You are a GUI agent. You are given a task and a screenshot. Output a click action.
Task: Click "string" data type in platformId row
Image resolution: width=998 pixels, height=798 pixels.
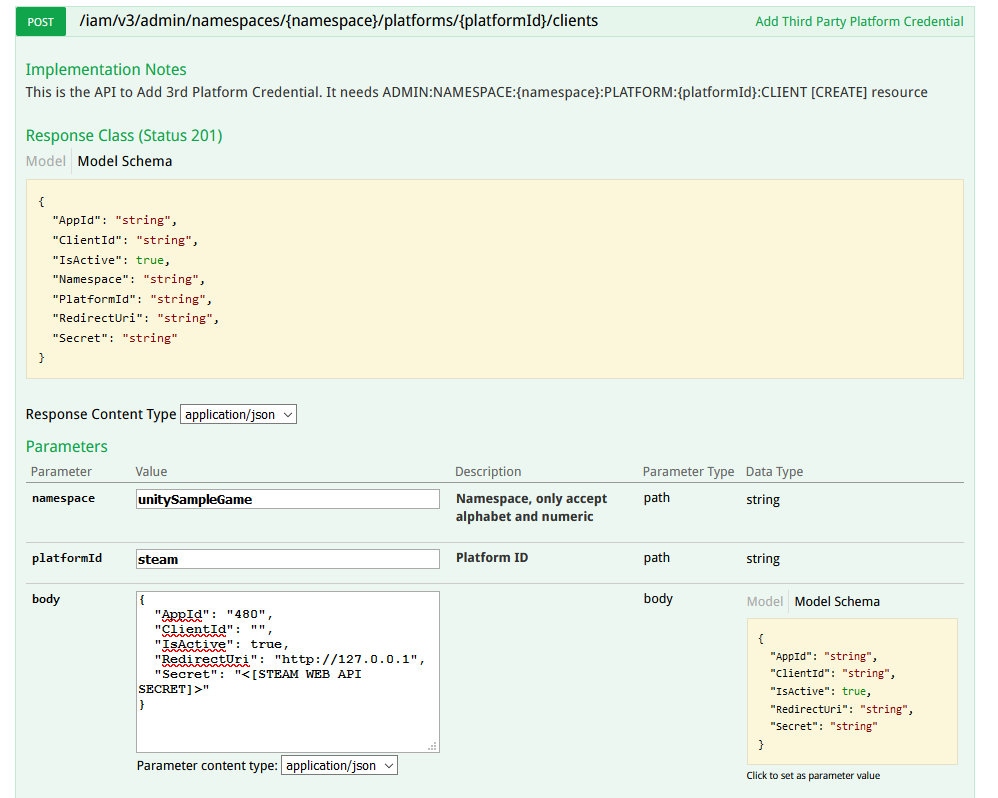[x=763, y=559]
